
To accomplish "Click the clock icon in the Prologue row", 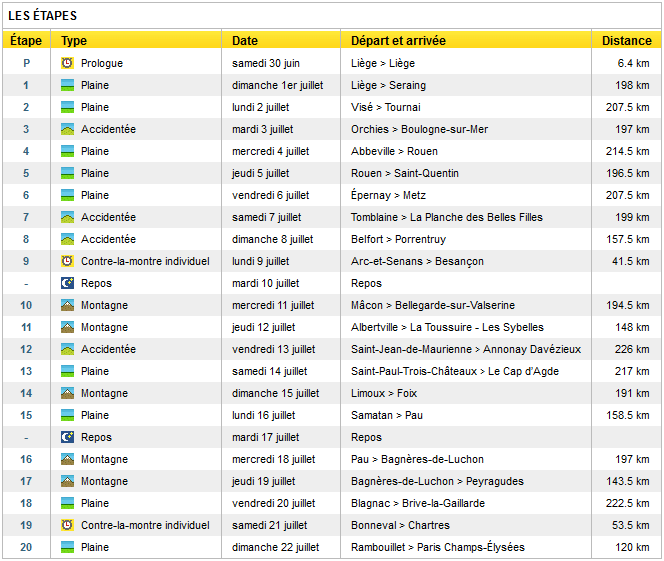I will 67,63.
